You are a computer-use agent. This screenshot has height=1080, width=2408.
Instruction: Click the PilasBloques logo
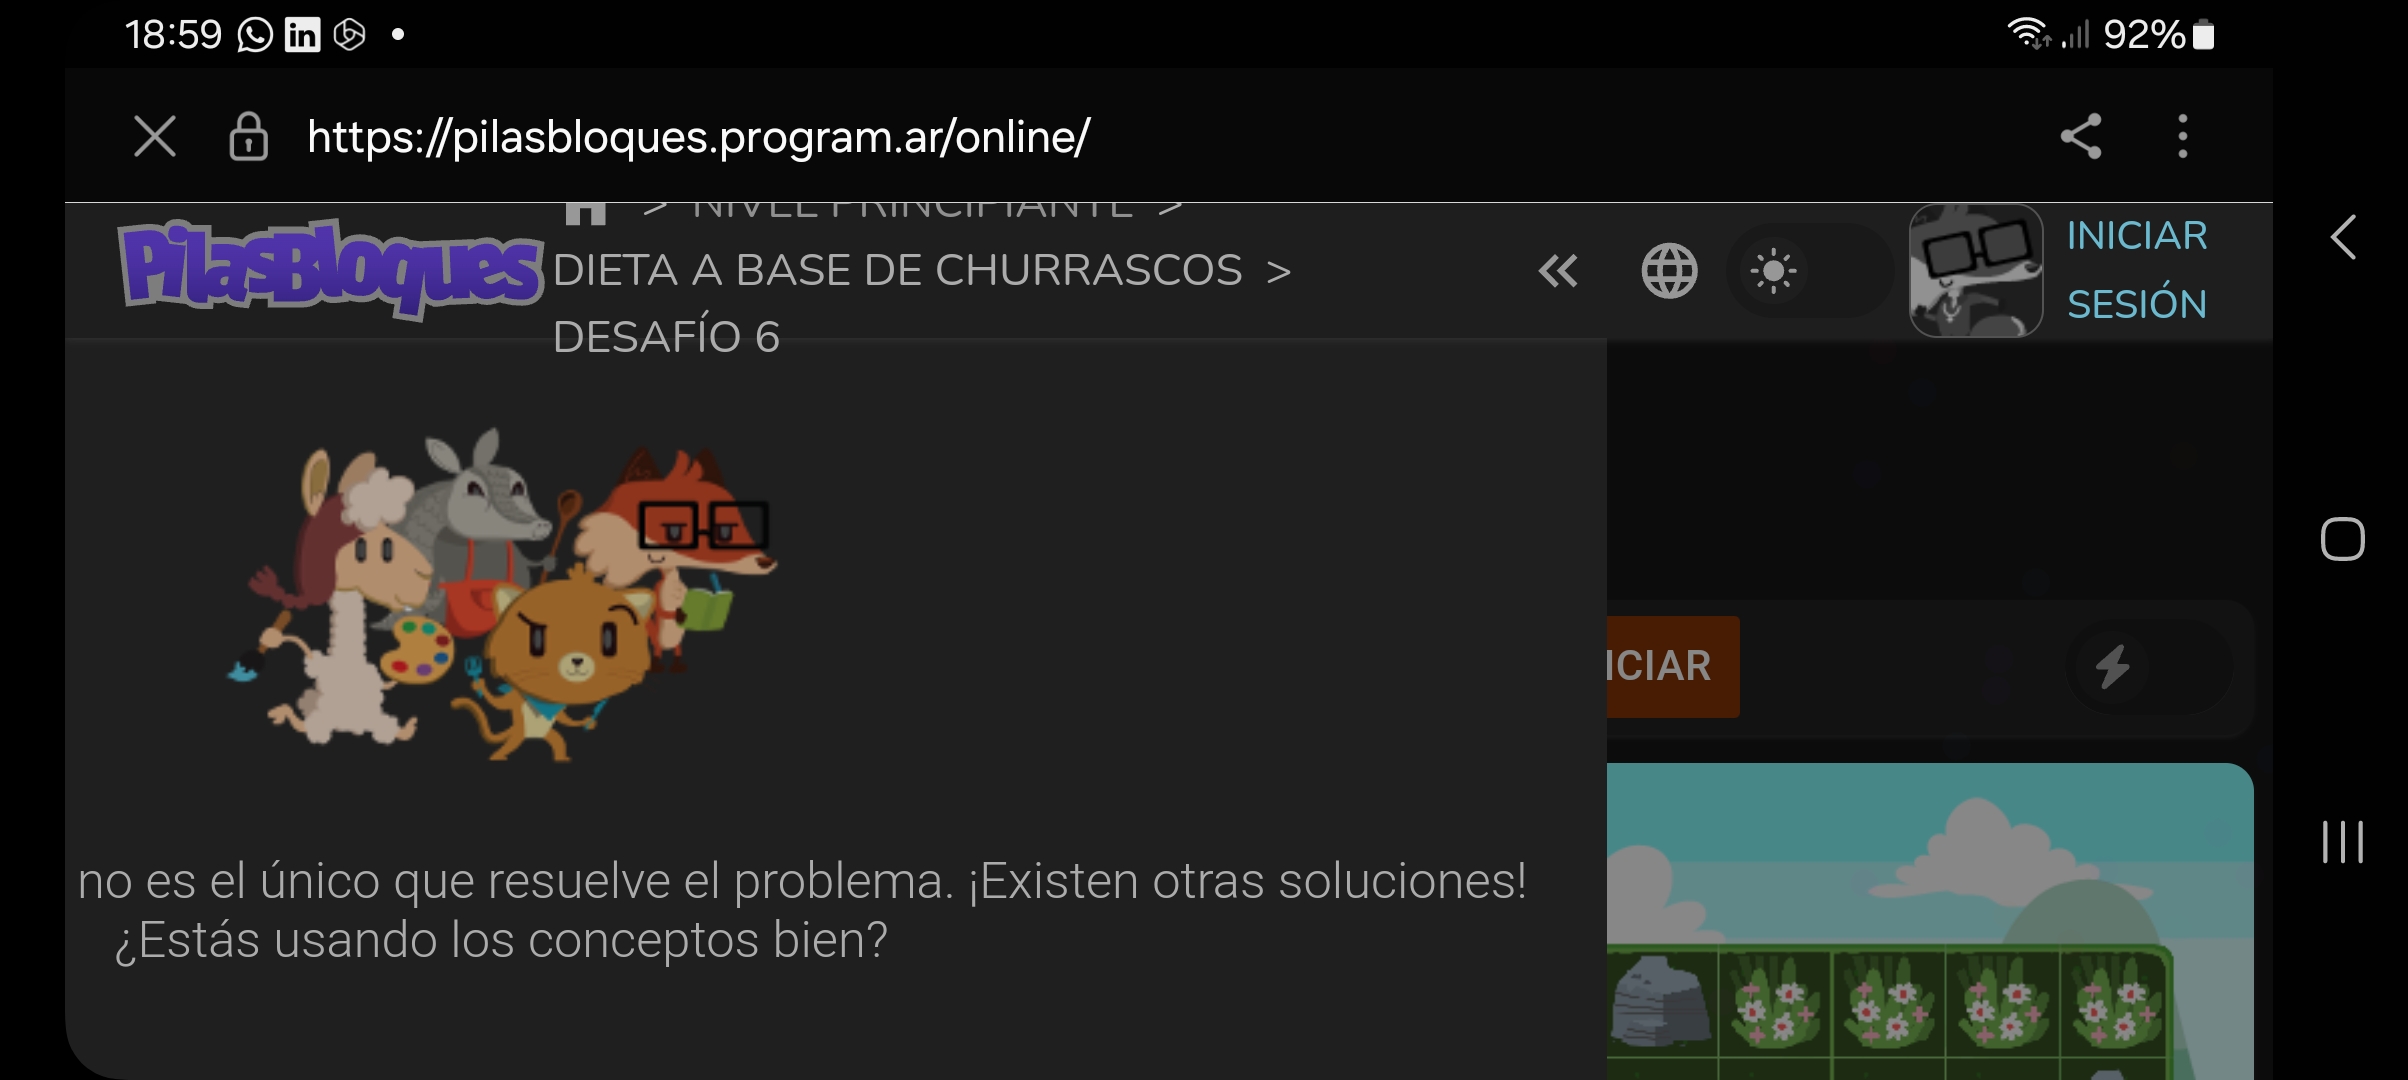330,268
